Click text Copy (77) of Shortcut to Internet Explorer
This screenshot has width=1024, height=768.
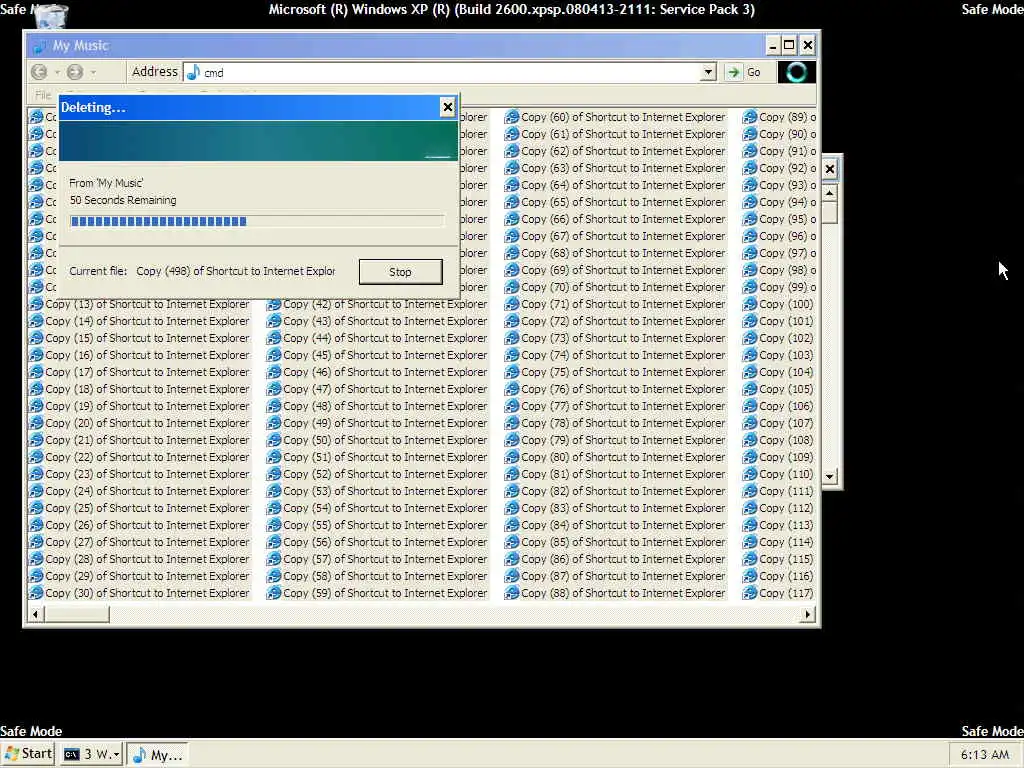tap(623, 406)
